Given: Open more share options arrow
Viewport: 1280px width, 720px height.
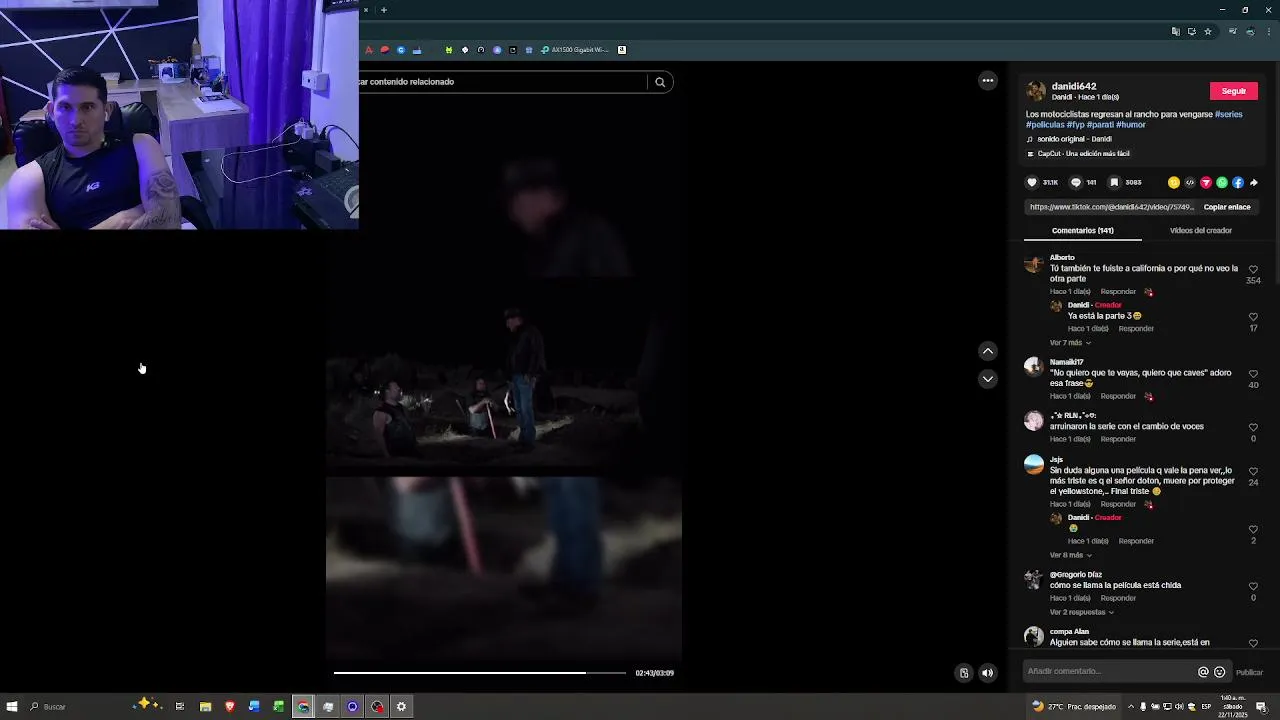Looking at the screenshot, I should point(1254,183).
